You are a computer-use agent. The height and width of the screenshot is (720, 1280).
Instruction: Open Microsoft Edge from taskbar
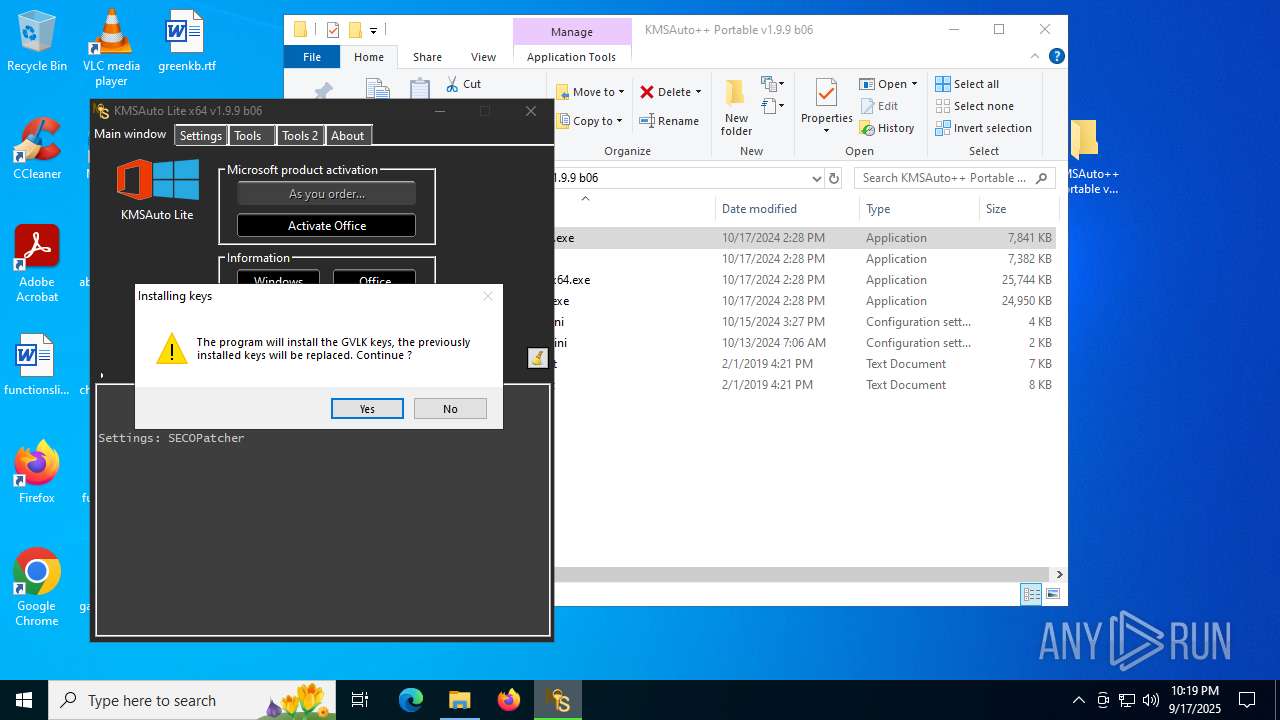[x=411, y=700]
